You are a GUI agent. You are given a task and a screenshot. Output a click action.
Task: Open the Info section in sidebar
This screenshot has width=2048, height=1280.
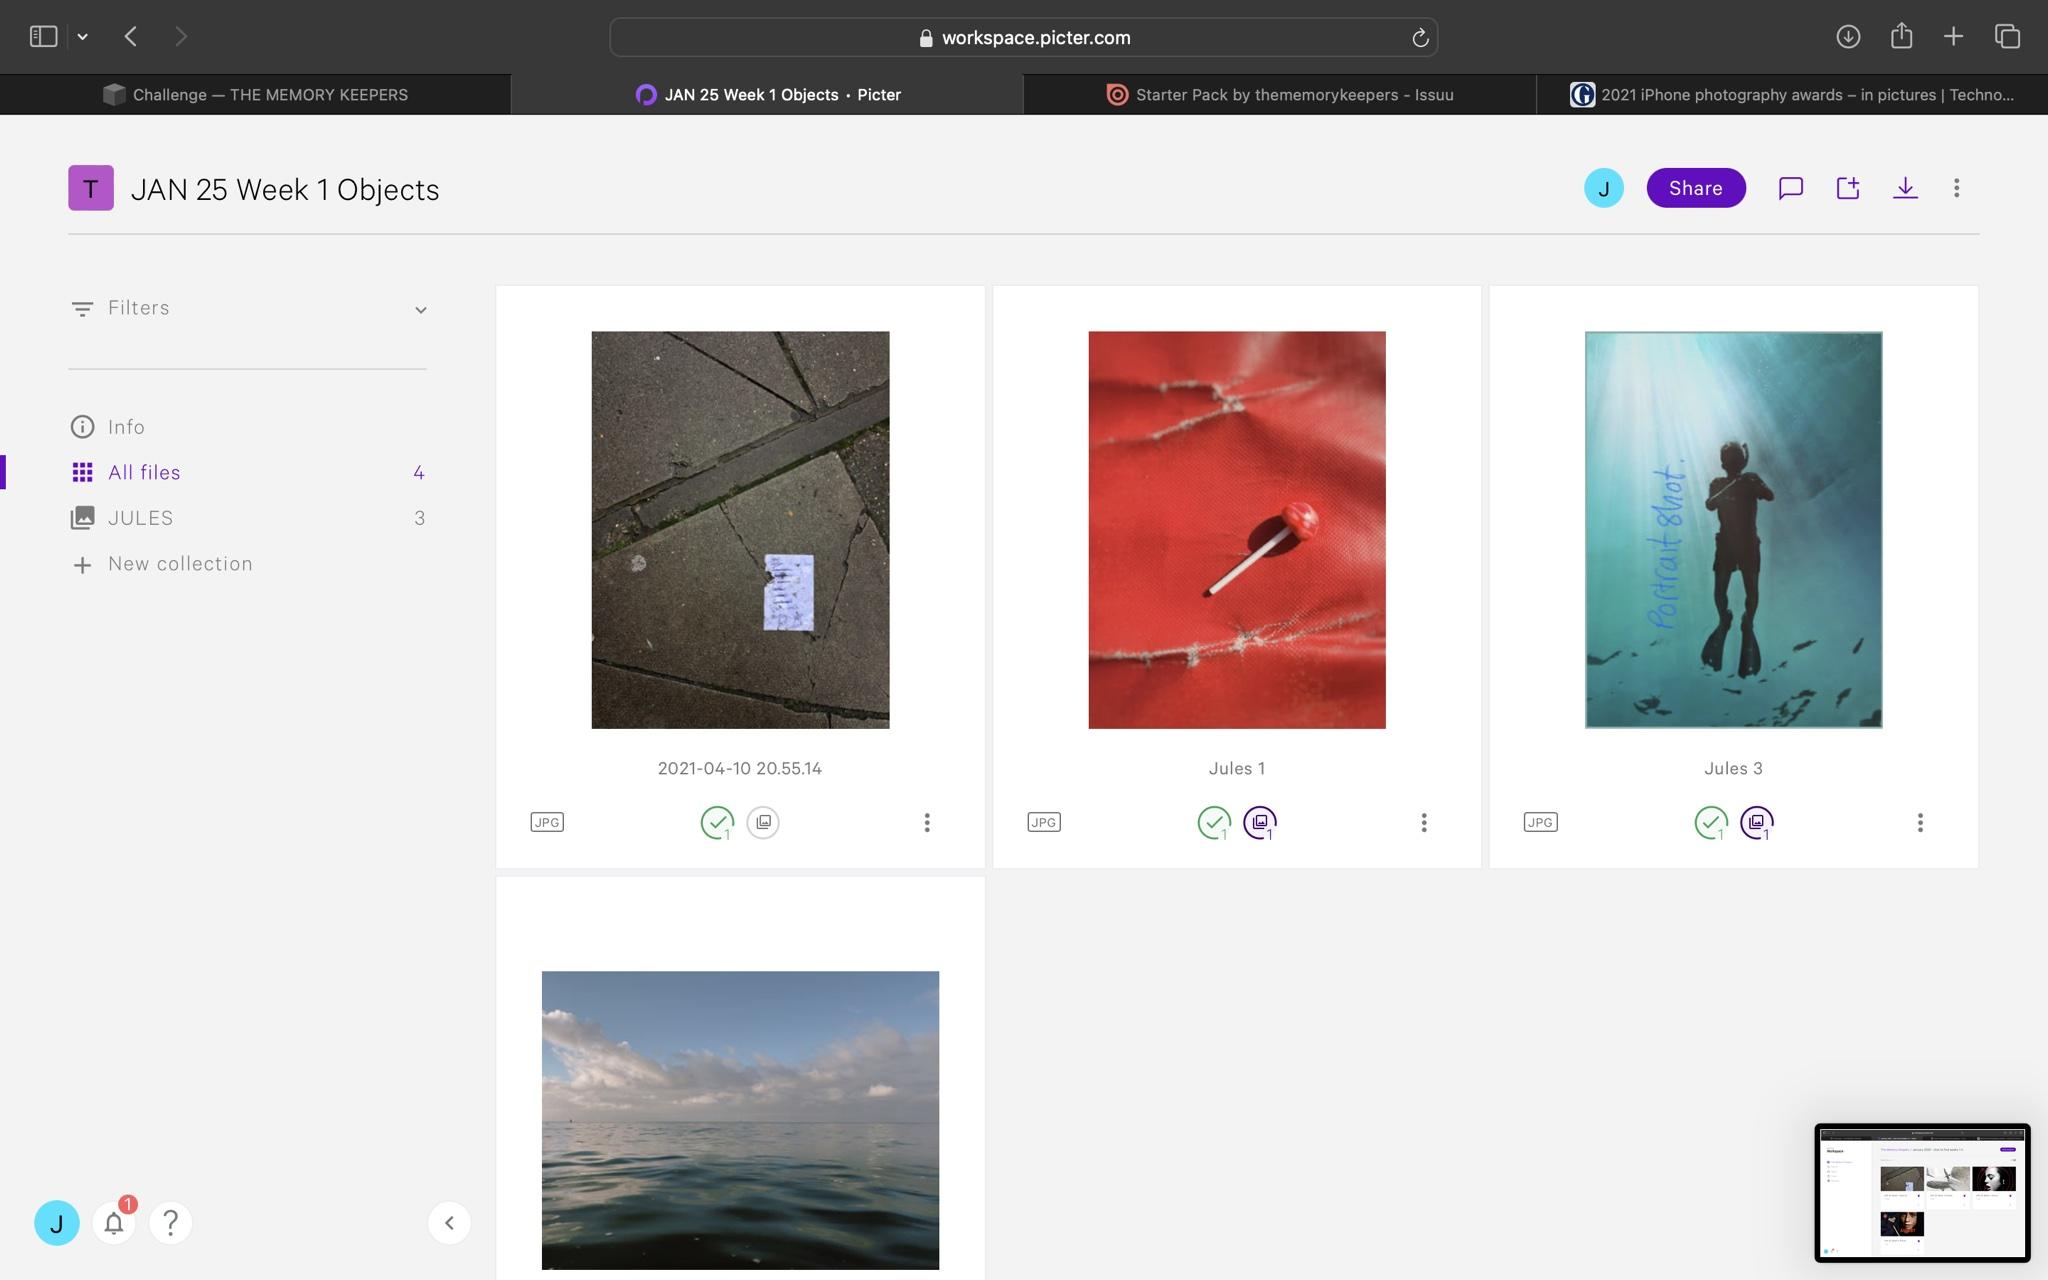[x=126, y=427]
